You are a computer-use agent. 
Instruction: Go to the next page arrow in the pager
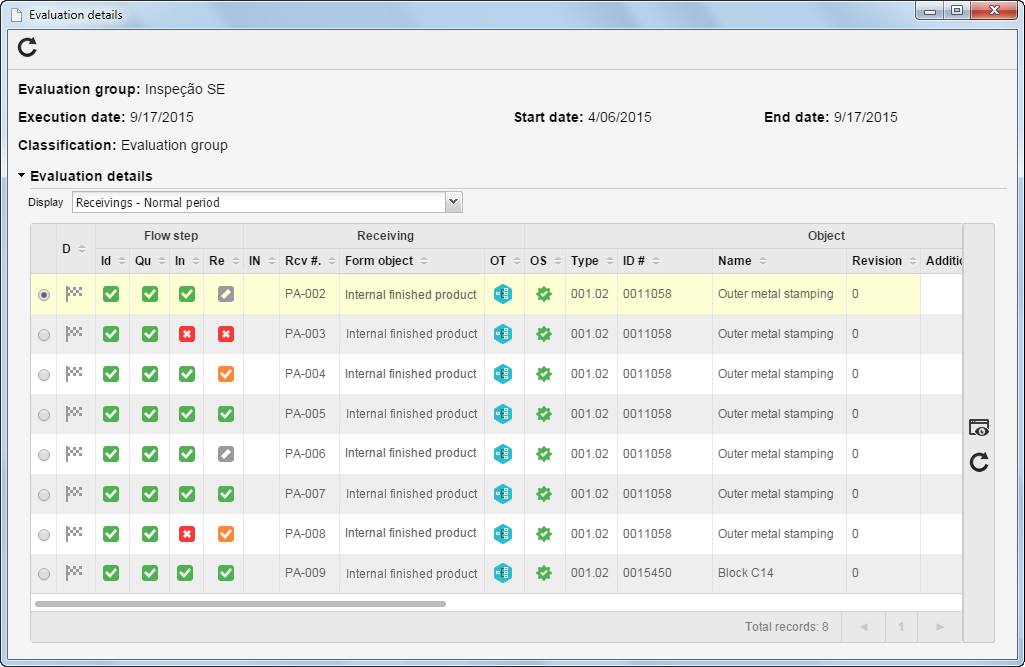[939, 626]
